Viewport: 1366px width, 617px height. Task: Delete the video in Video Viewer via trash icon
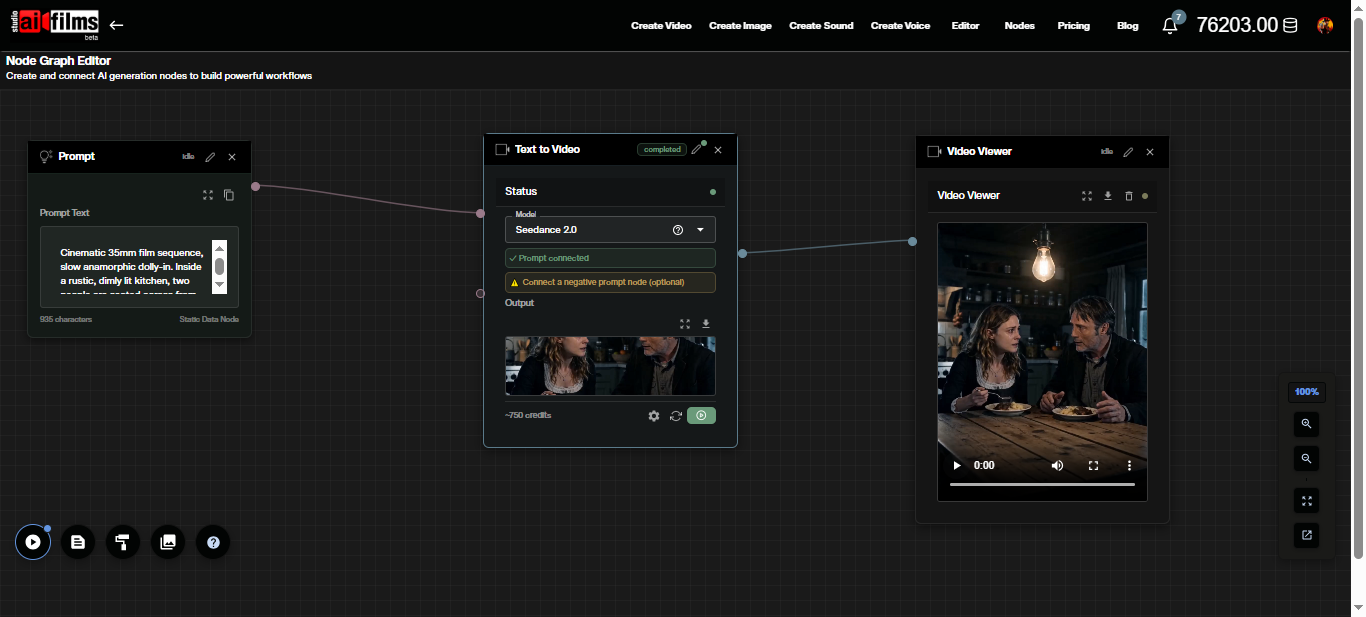[1128, 196]
